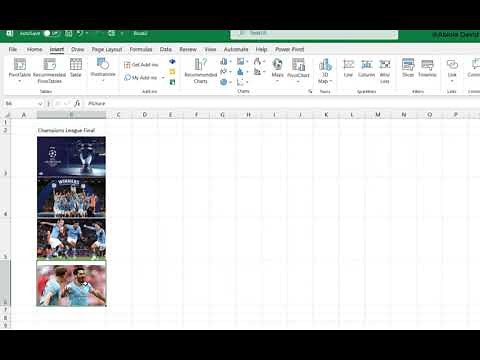Insert a Table from the ribbon
Image resolution: width=480 pixels, height=360 pixels.
76,67
